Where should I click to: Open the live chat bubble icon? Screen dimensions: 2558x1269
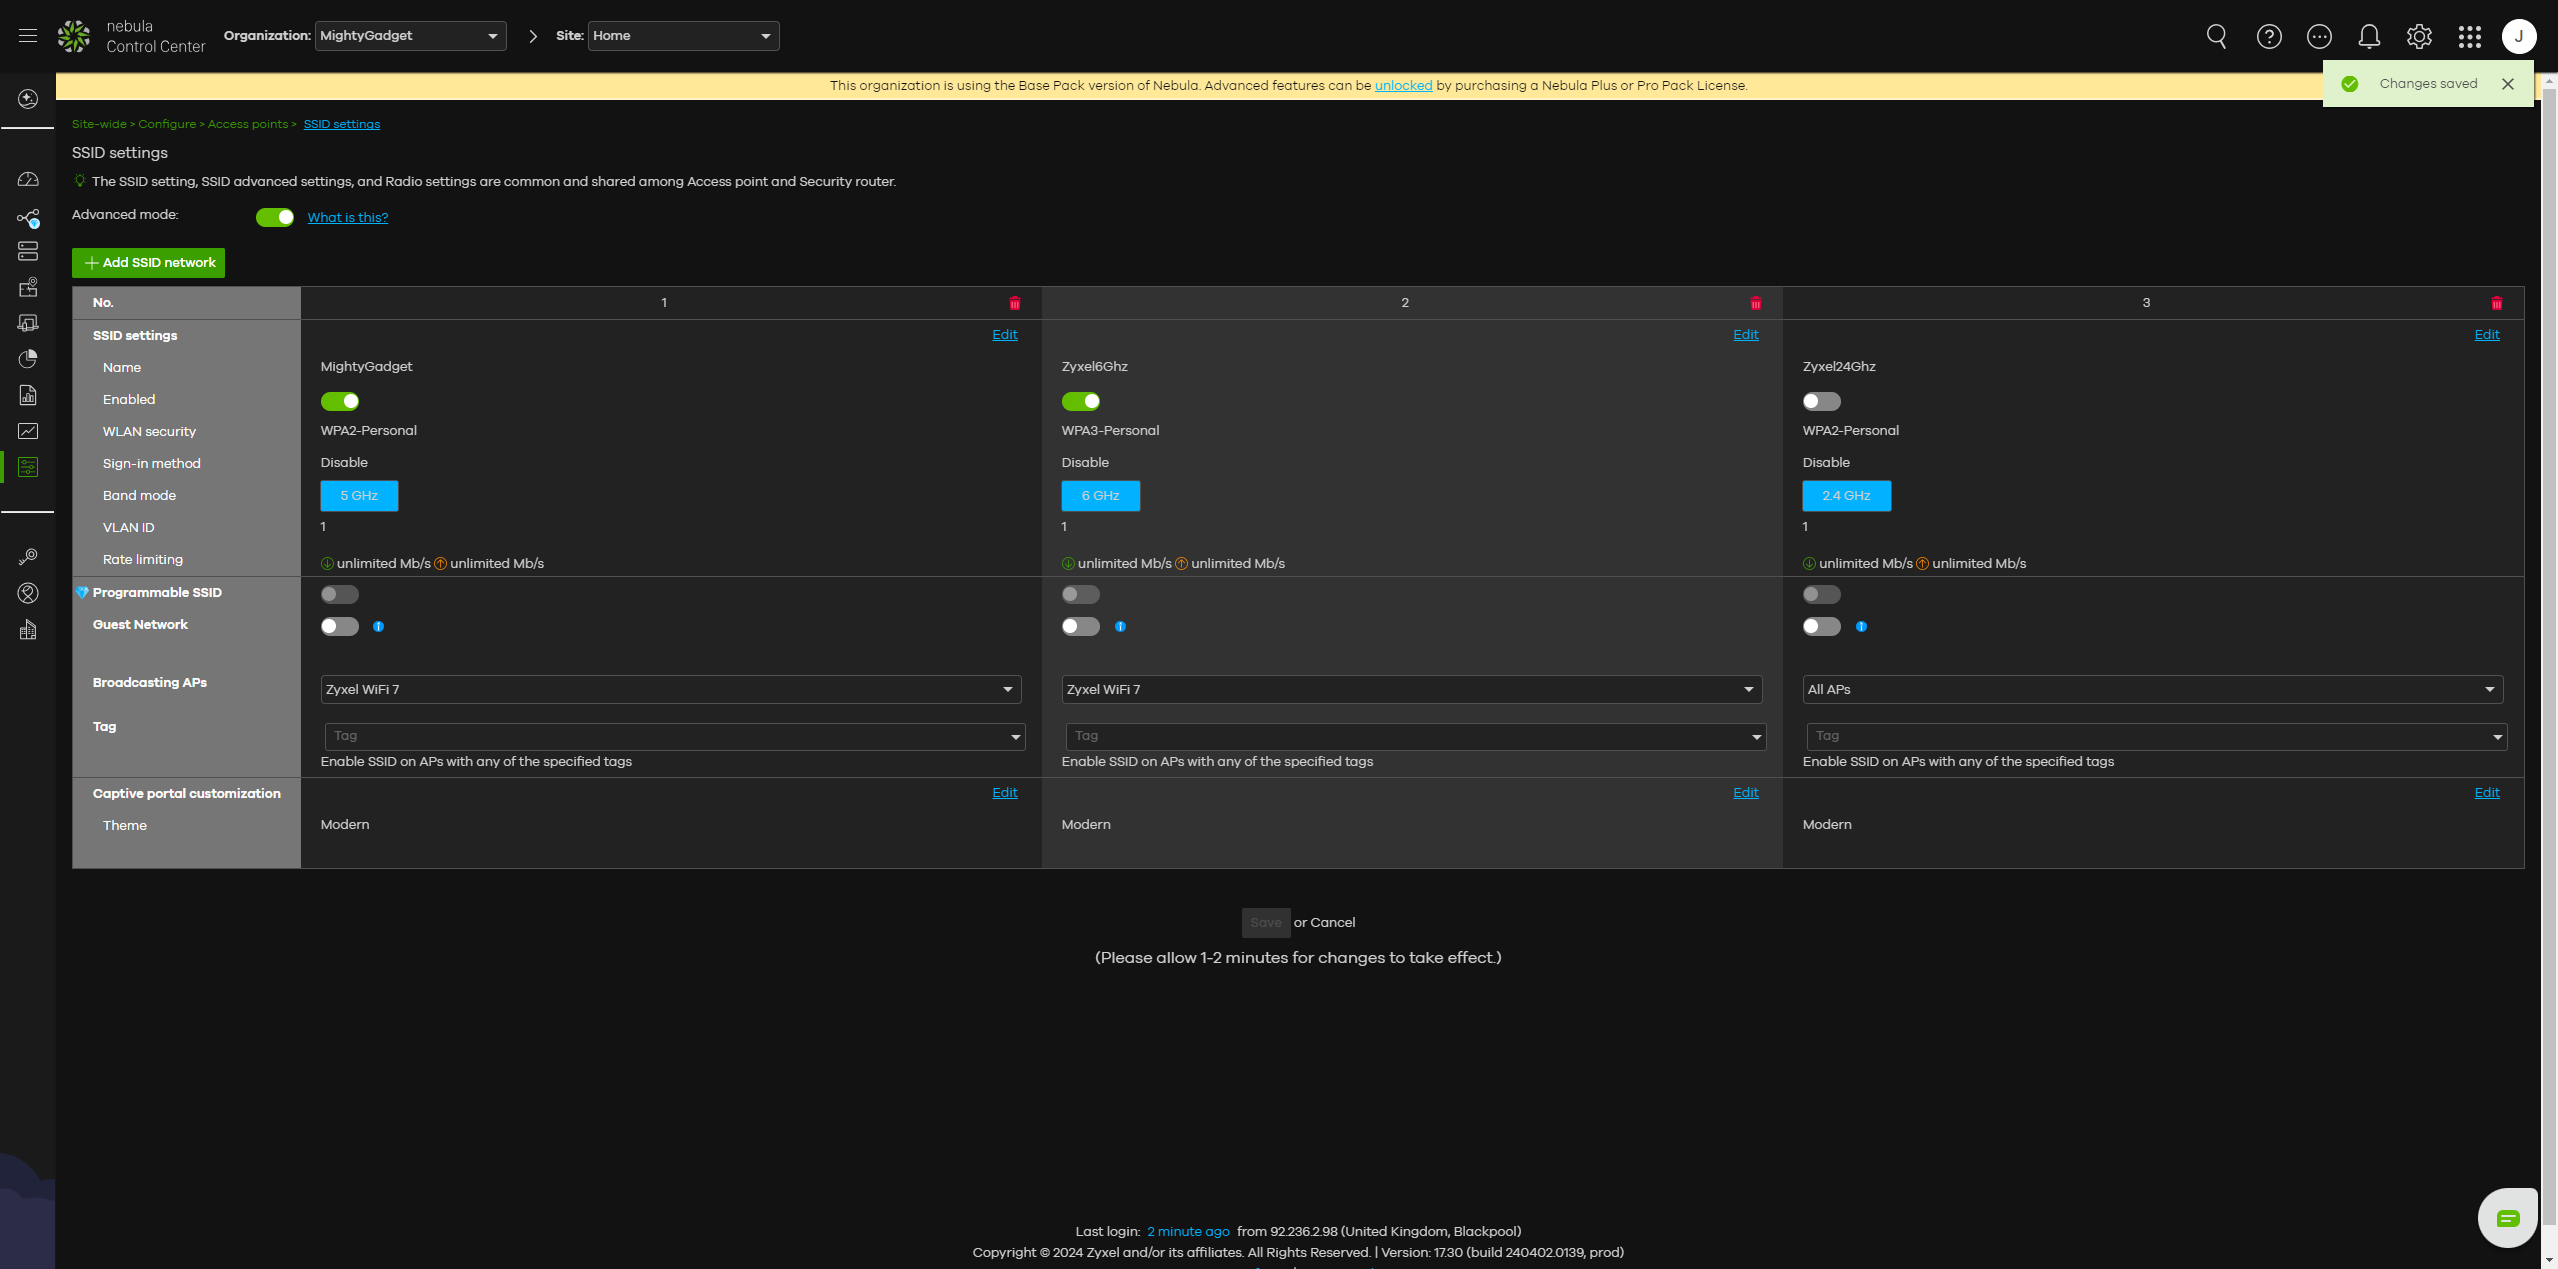(2507, 1217)
